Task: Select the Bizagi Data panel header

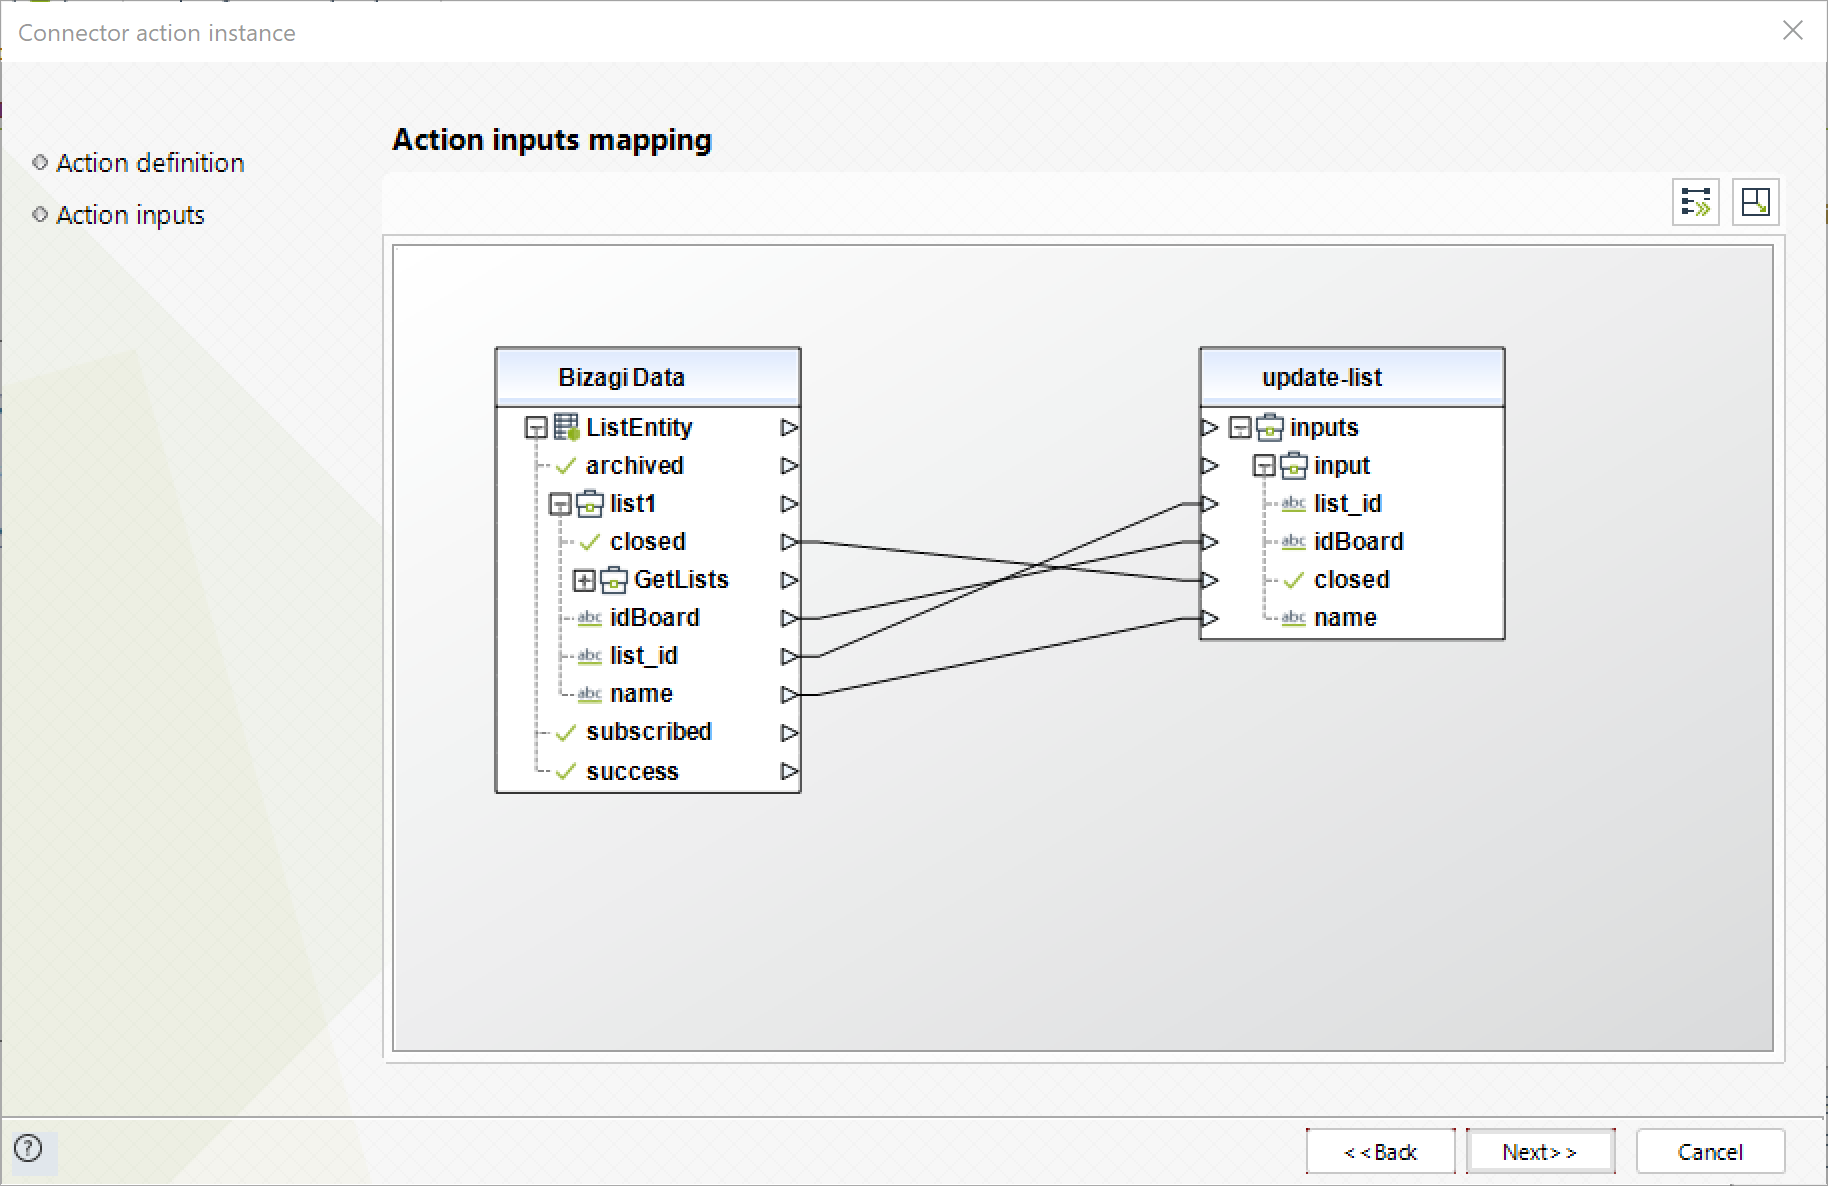Action: (x=648, y=377)
